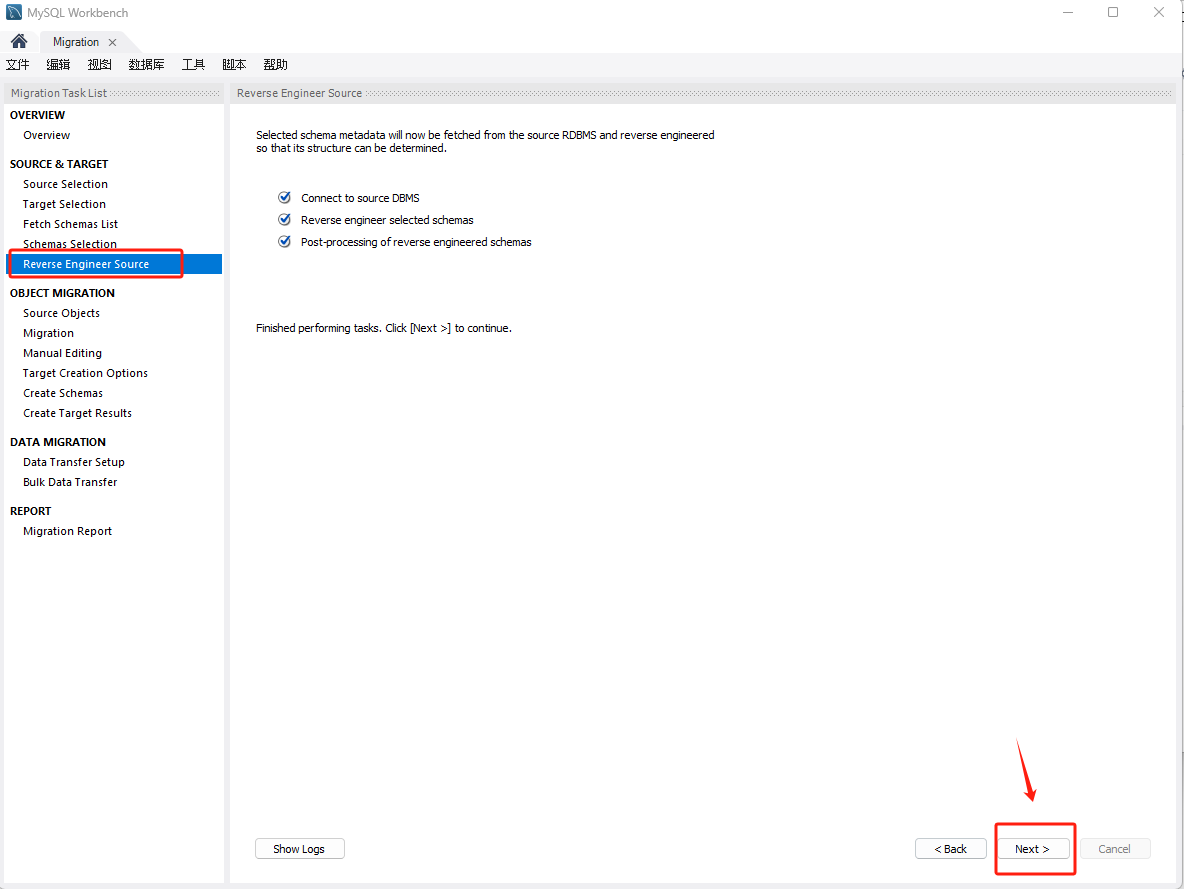Click the Post-processing of reverse engineered schemas label
Image resolution: width=1184 pixels, height=889 pixels.
[416, 242]
